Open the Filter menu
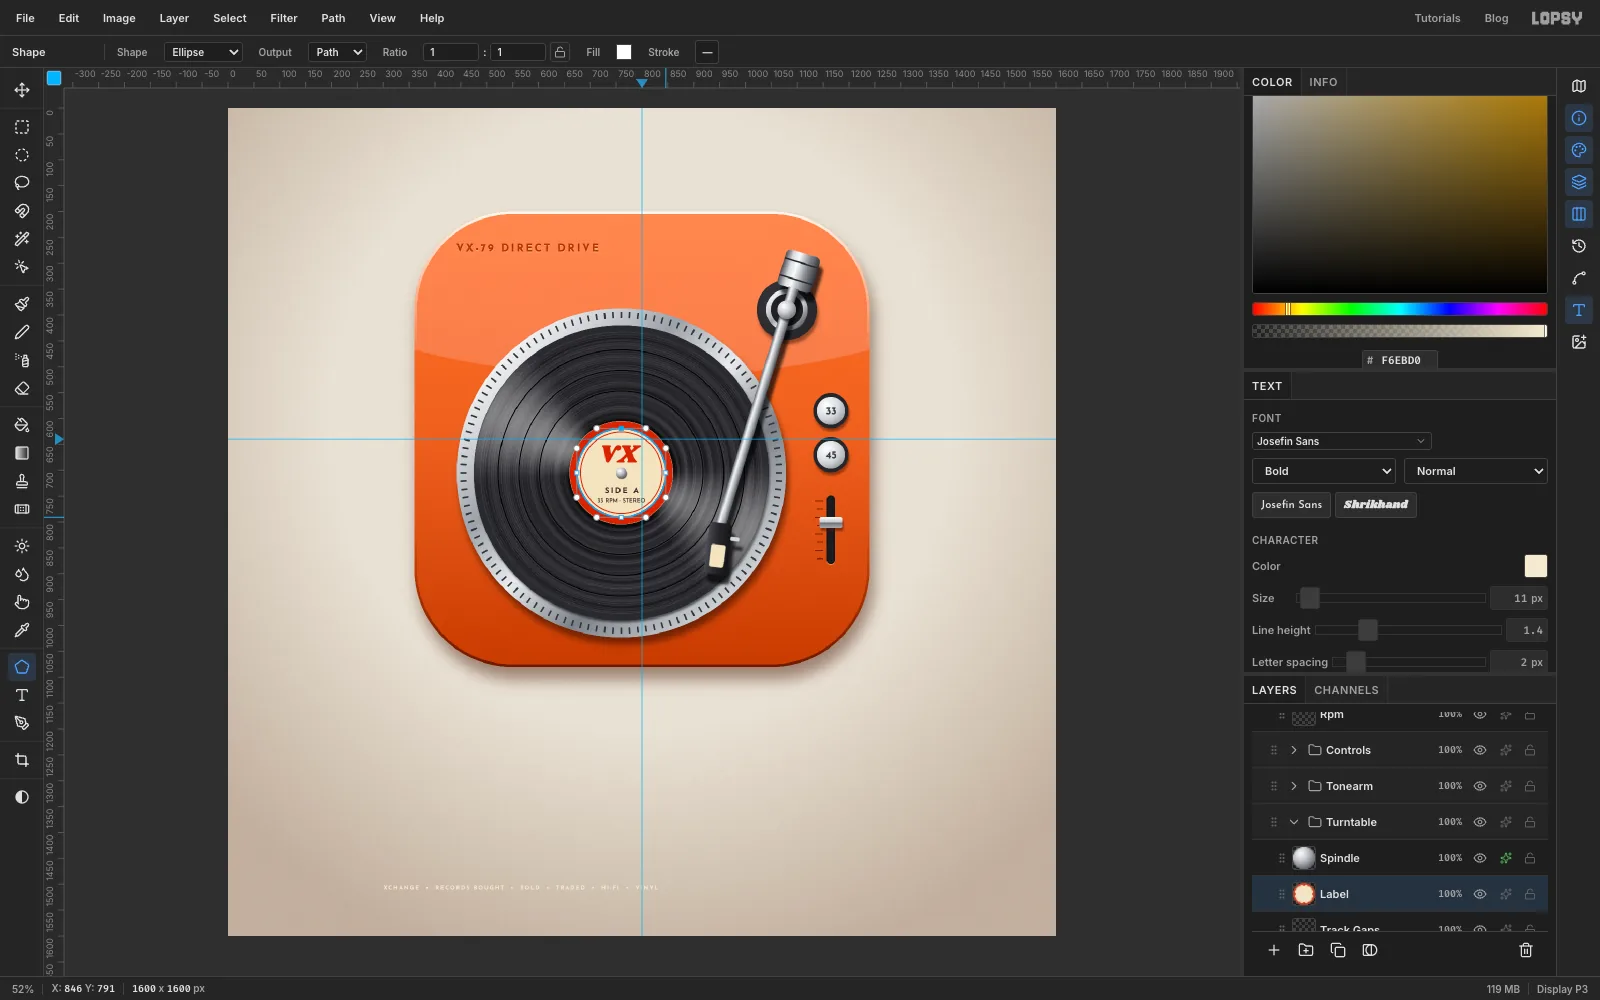Viewport: 1600px width, 1000px height. coord(284,18)
